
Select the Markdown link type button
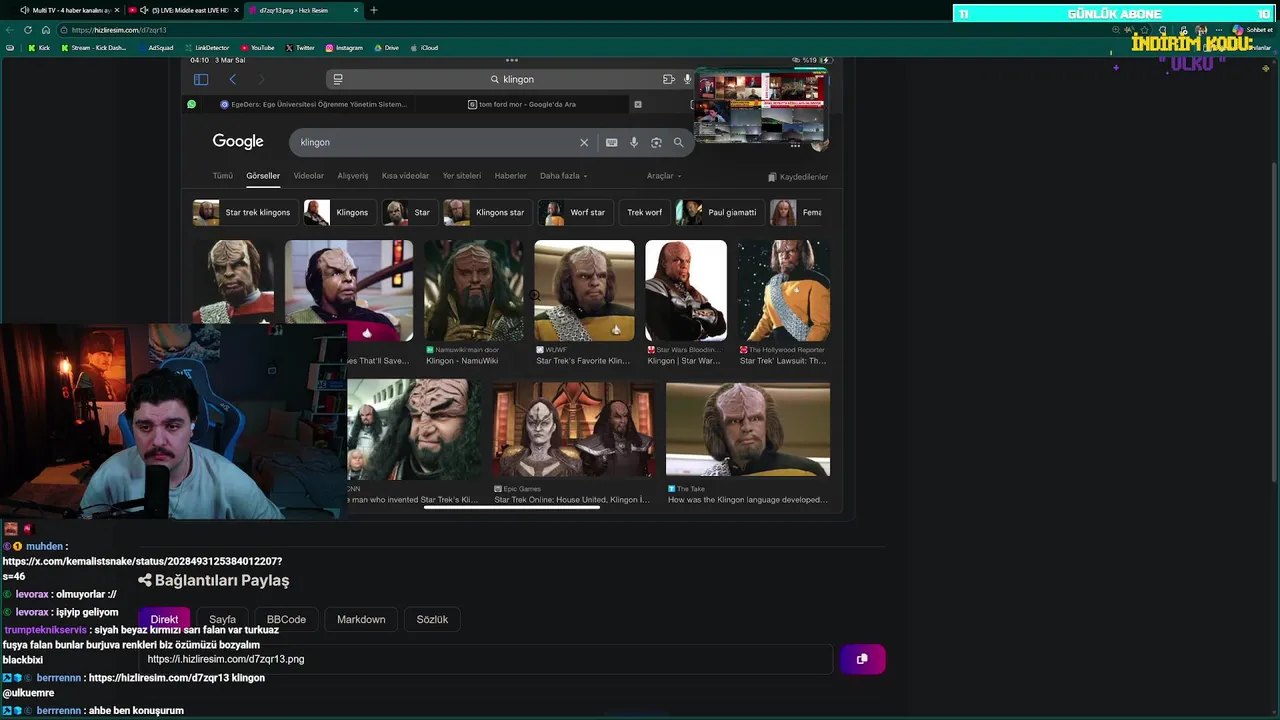coord(361,620)
